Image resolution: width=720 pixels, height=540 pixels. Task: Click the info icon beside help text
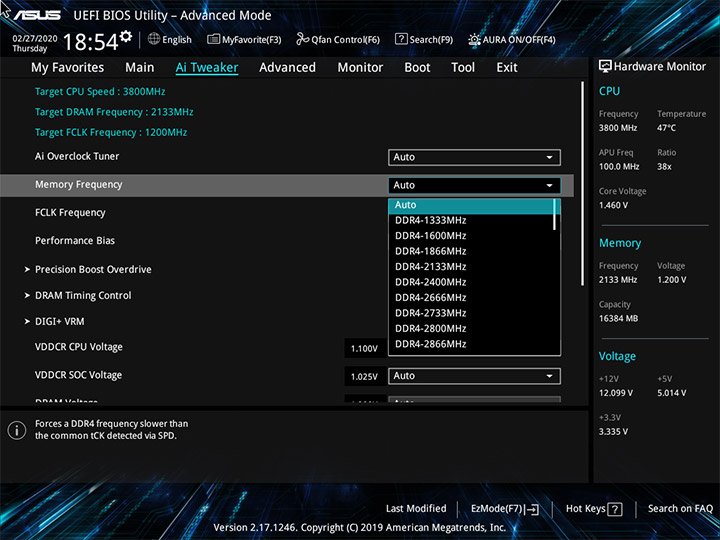coord(17,430)
